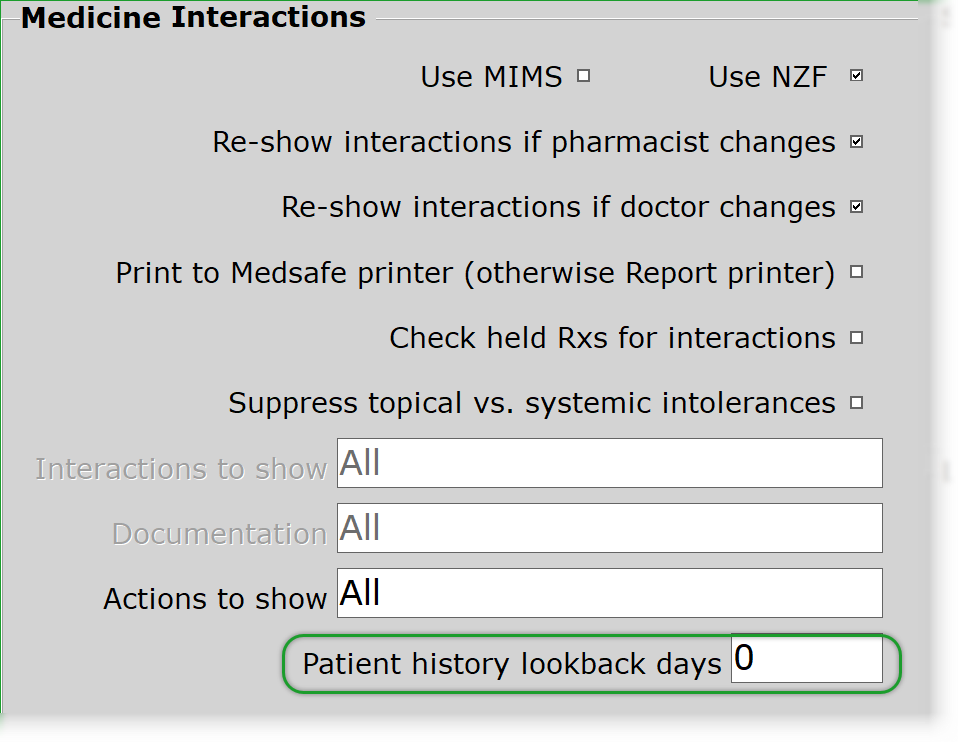Click the Patient history lookback days label
The width and height of the screenshot is (959, 743).
(512, 664)
